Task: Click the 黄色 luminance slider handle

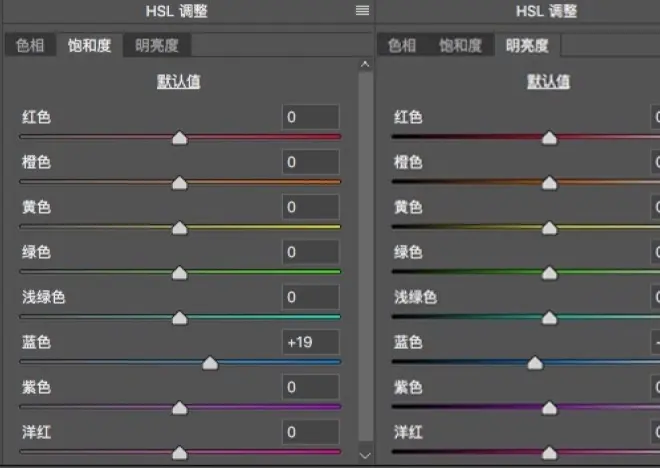Action: tap(549, 228)
